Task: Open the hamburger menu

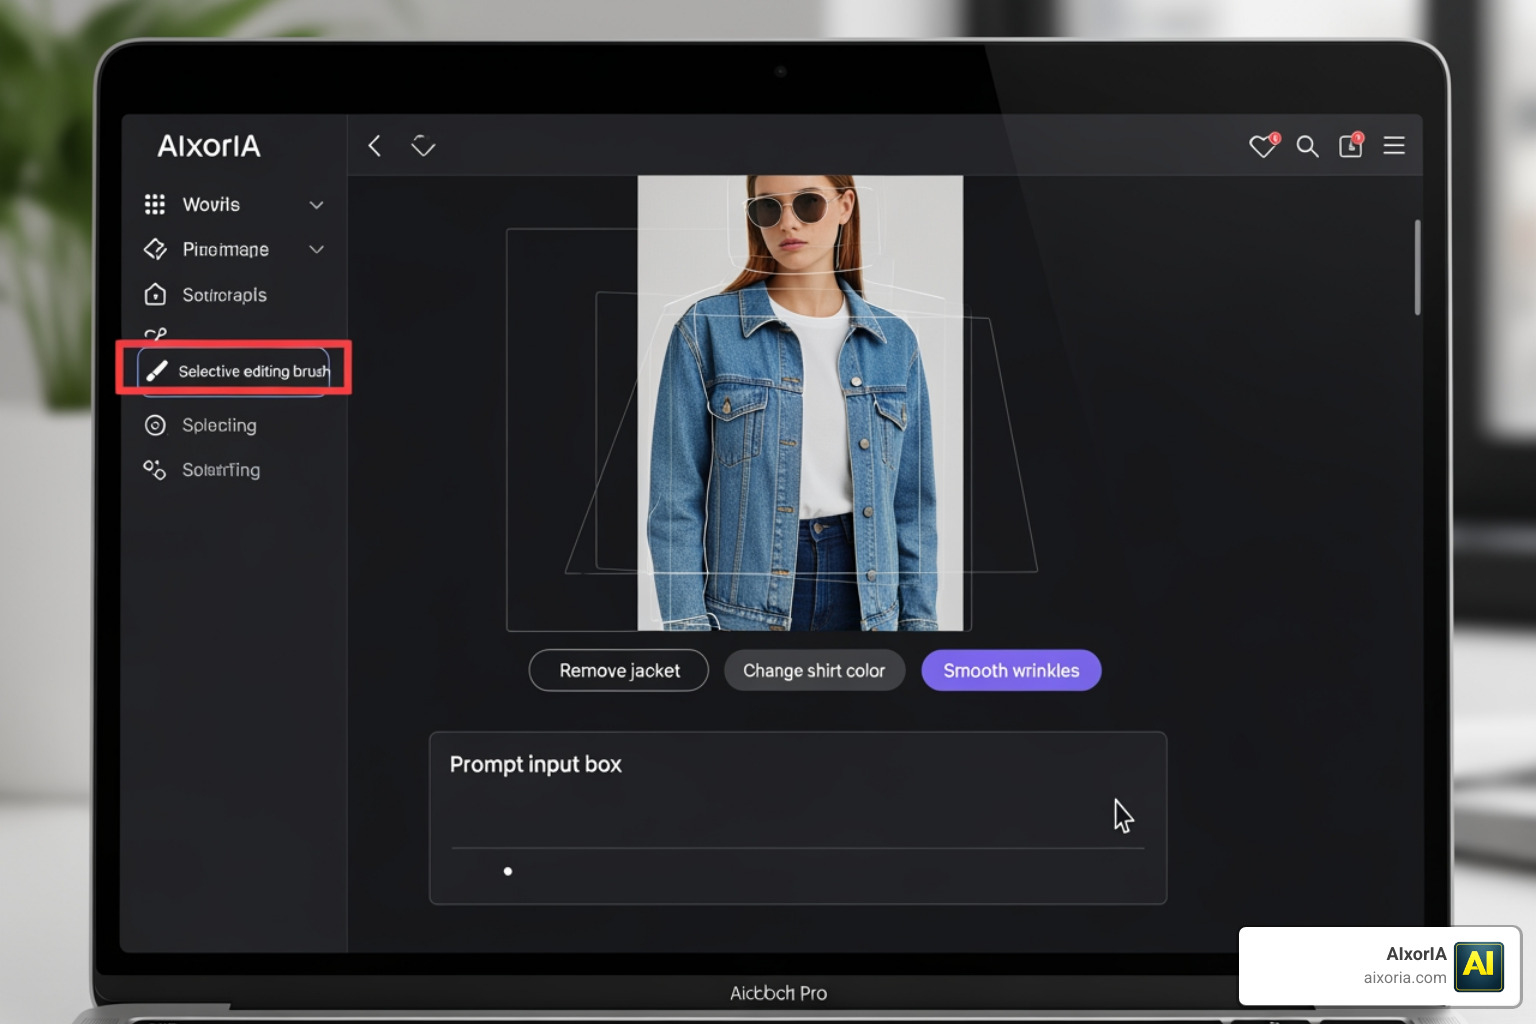Action: click(x=1394, y=146)
